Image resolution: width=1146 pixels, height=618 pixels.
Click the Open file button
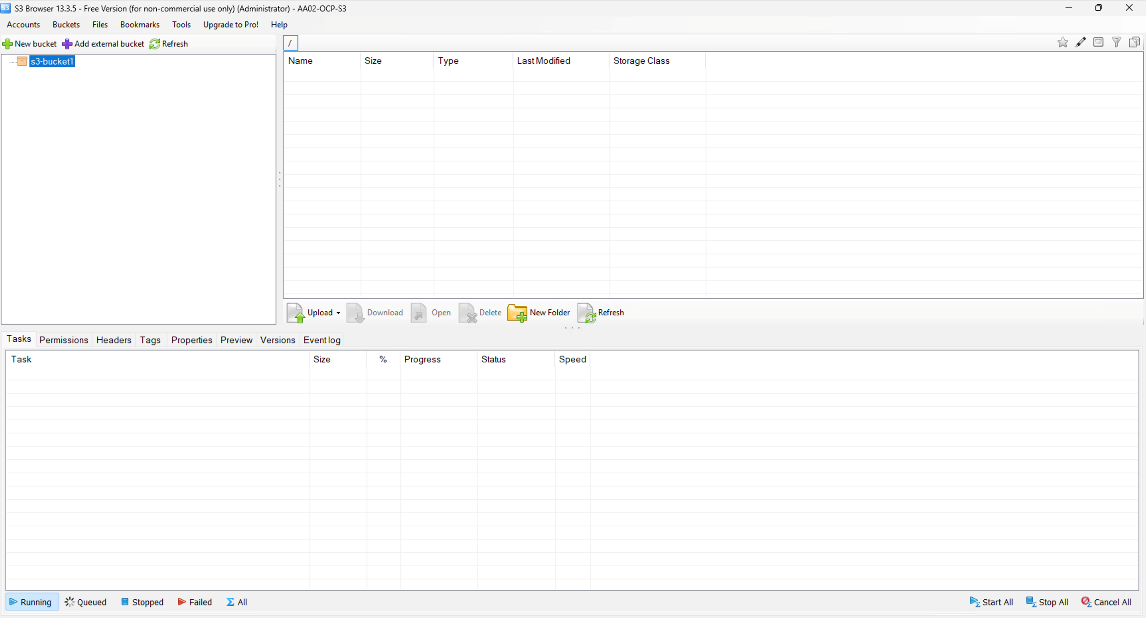pos(431,313)
